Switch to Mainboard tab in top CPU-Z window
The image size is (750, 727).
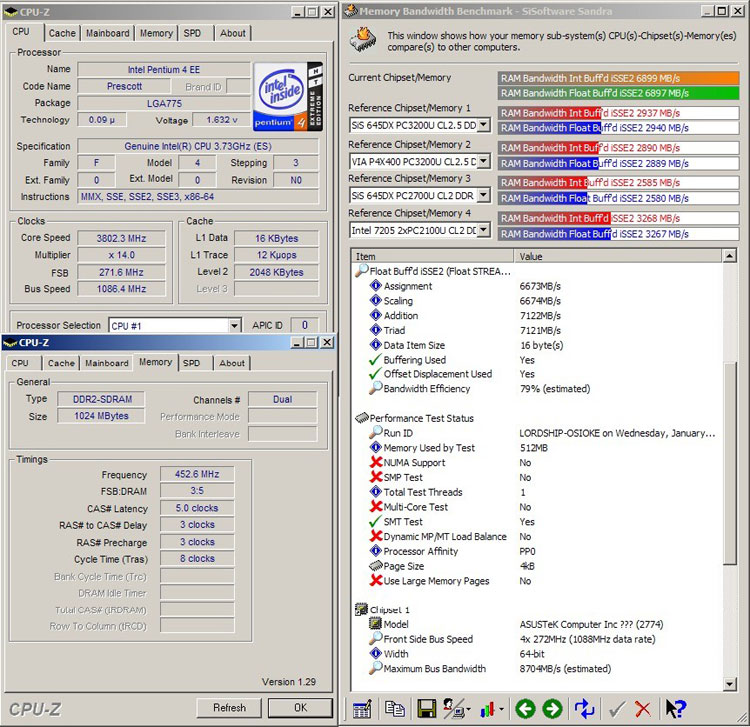click(x=108, y=33)
